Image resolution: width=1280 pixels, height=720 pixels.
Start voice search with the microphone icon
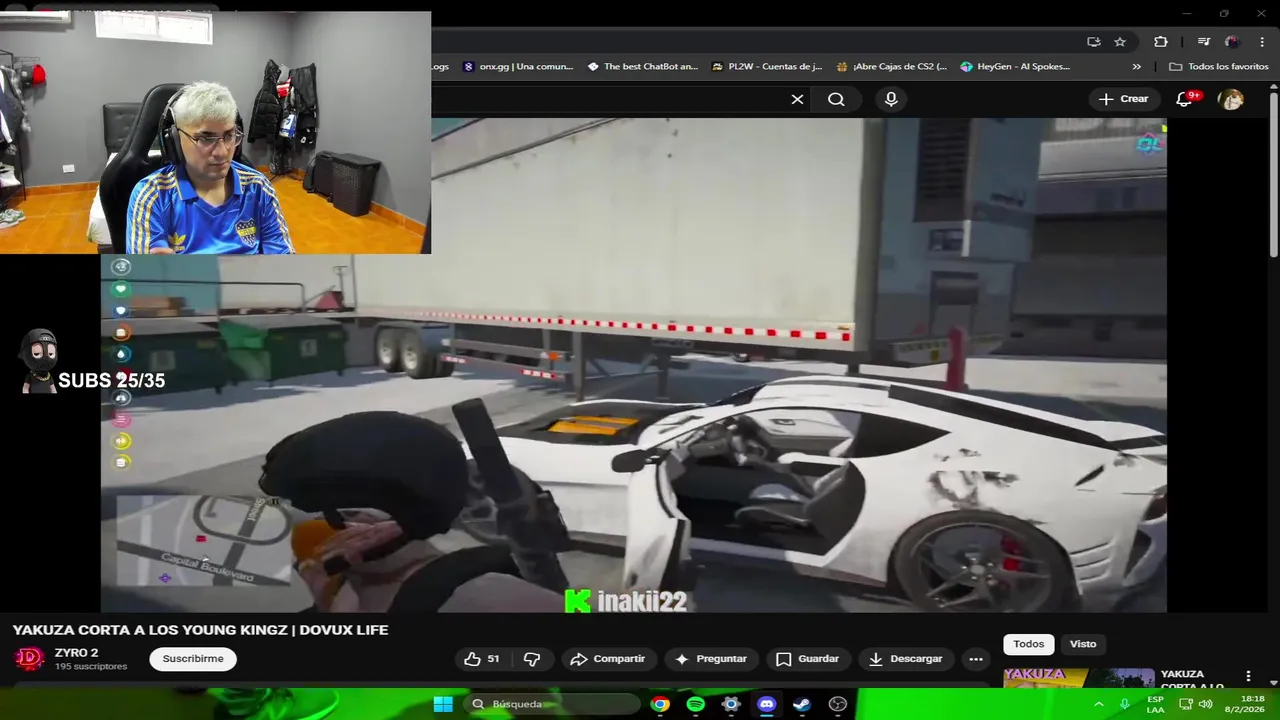pos(891,99)
